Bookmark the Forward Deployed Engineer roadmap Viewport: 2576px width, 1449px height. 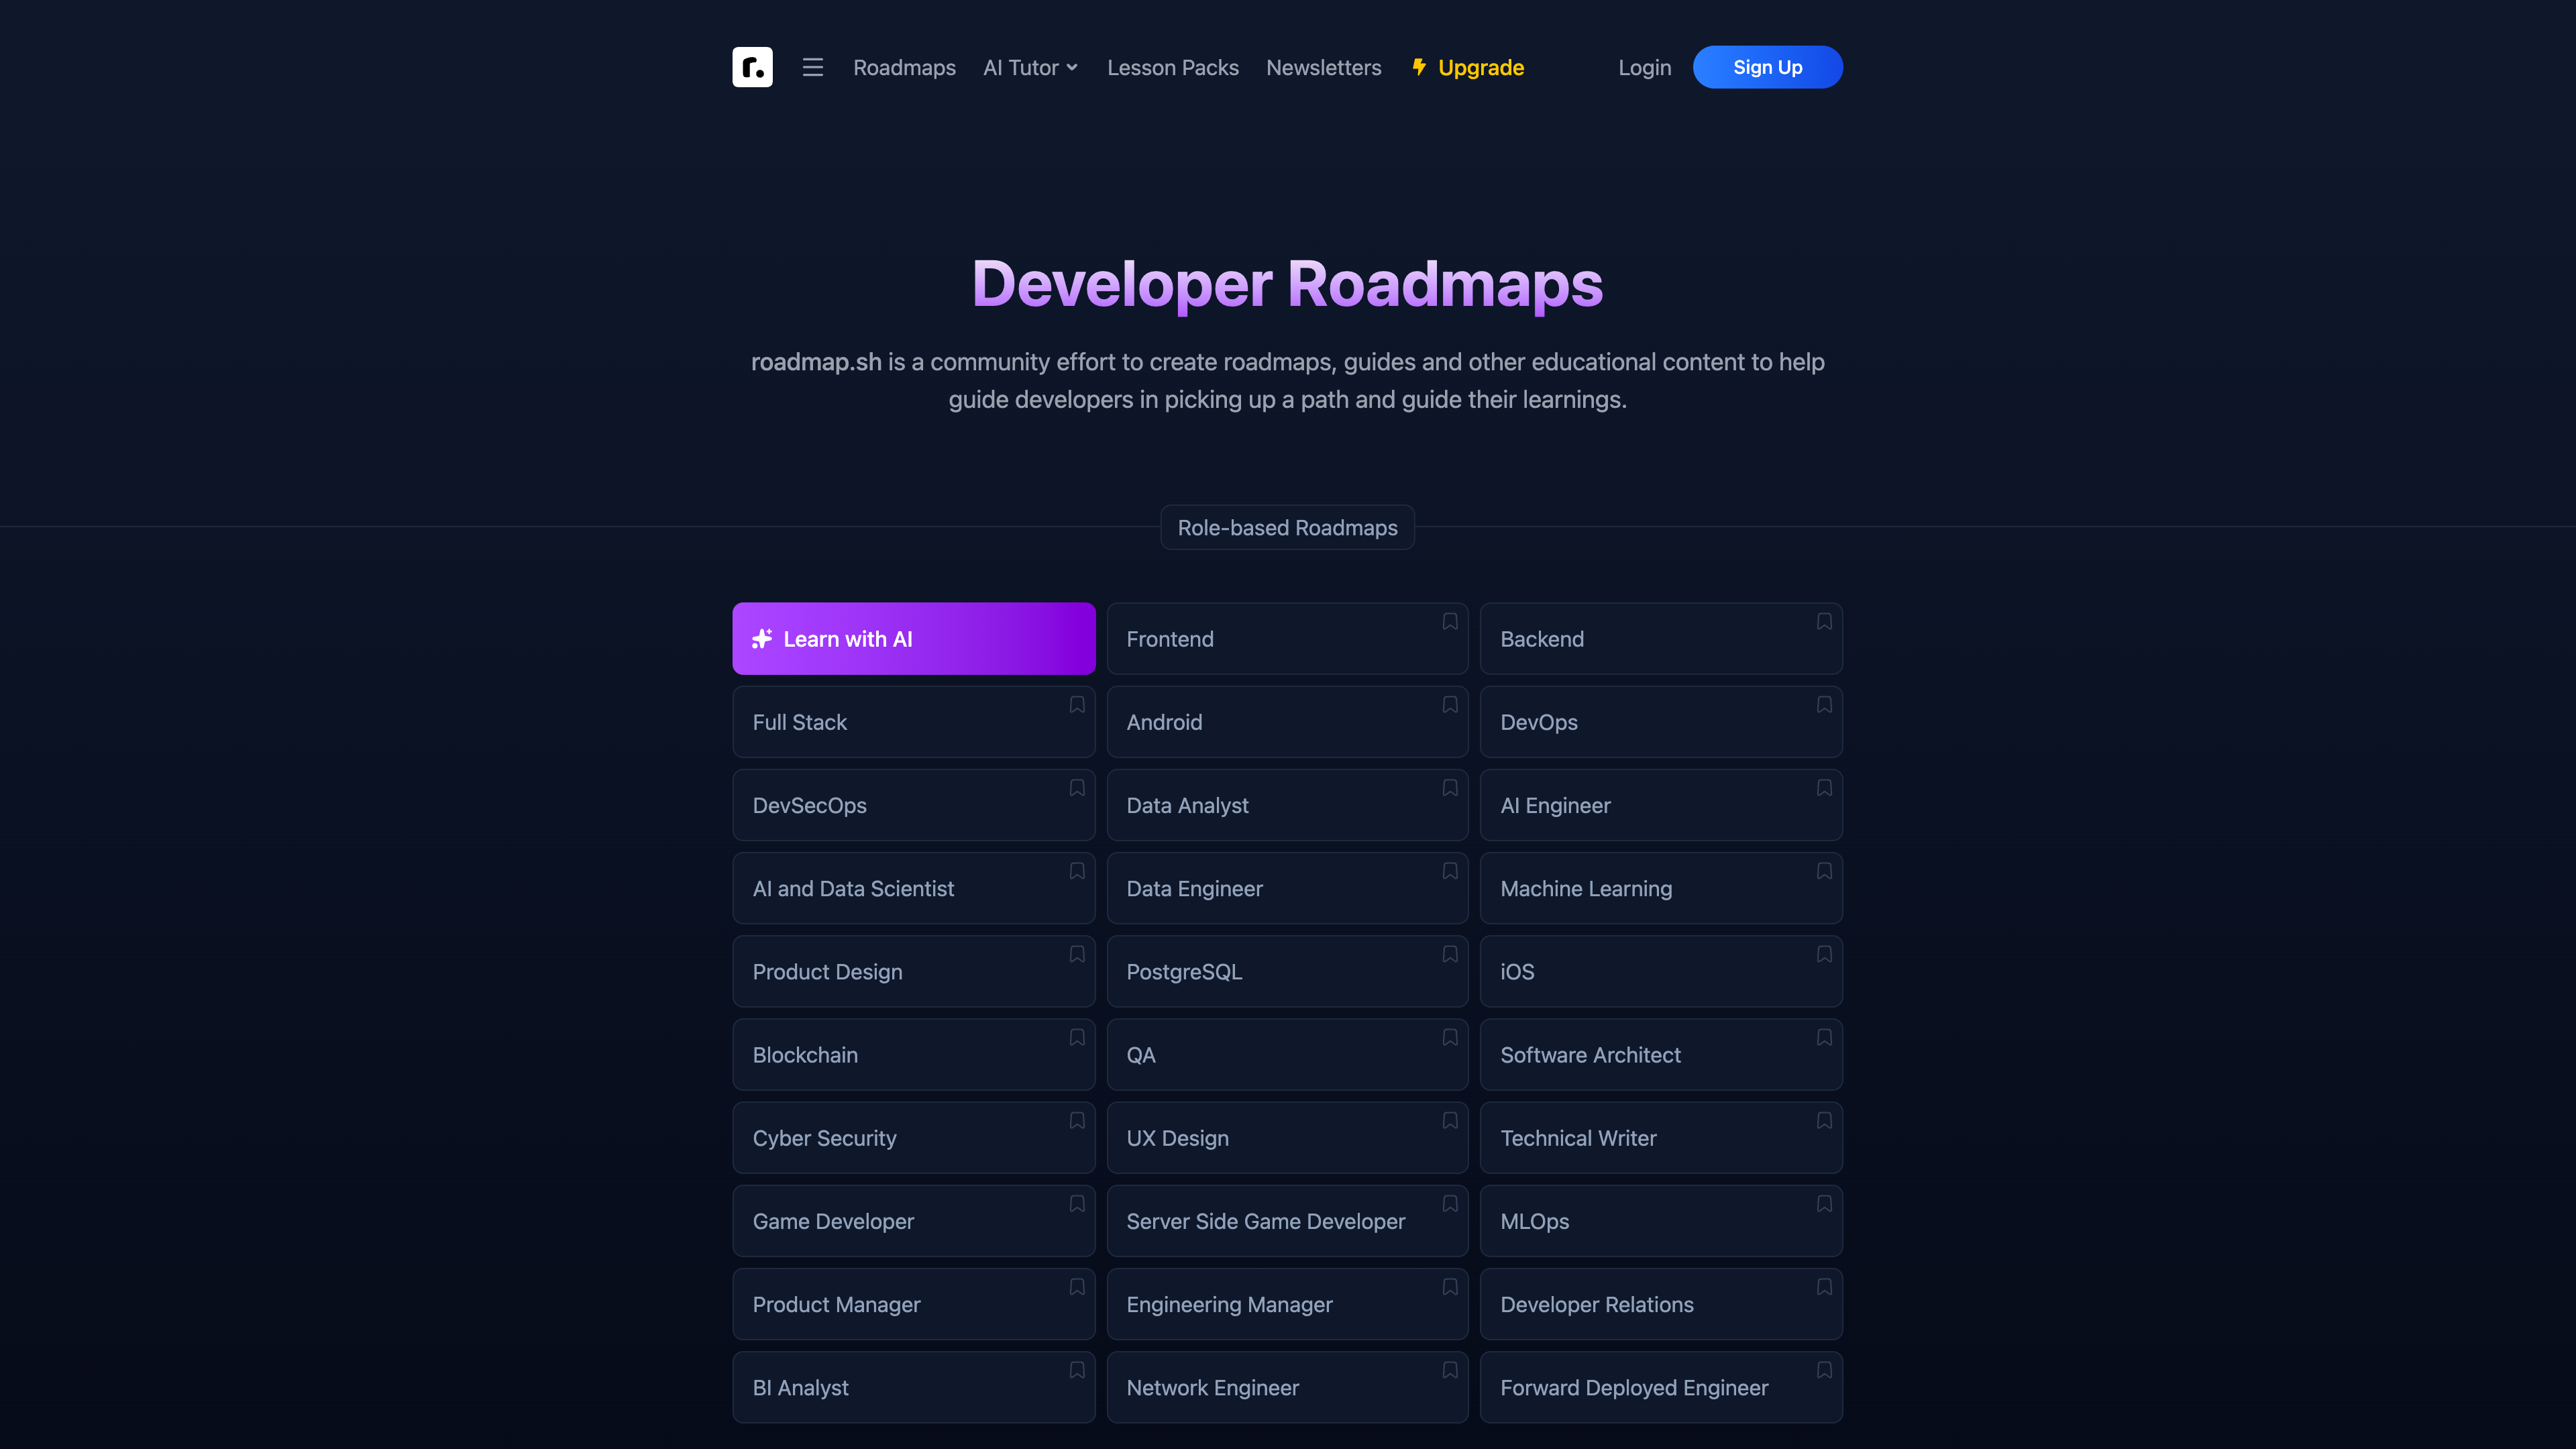click(1824, 1369)
